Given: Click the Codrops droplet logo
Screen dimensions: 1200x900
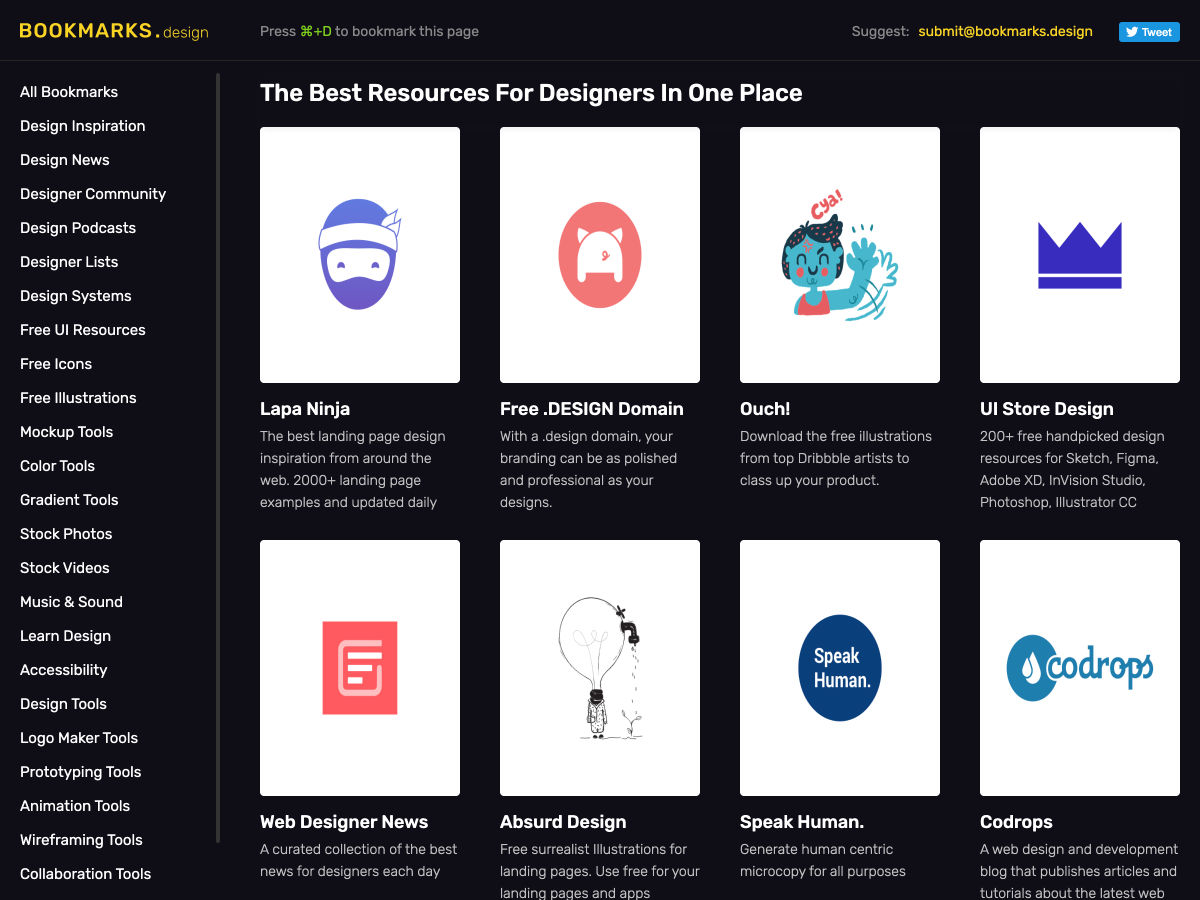Looking at the screenshot, I should (x=1079, y=667).
